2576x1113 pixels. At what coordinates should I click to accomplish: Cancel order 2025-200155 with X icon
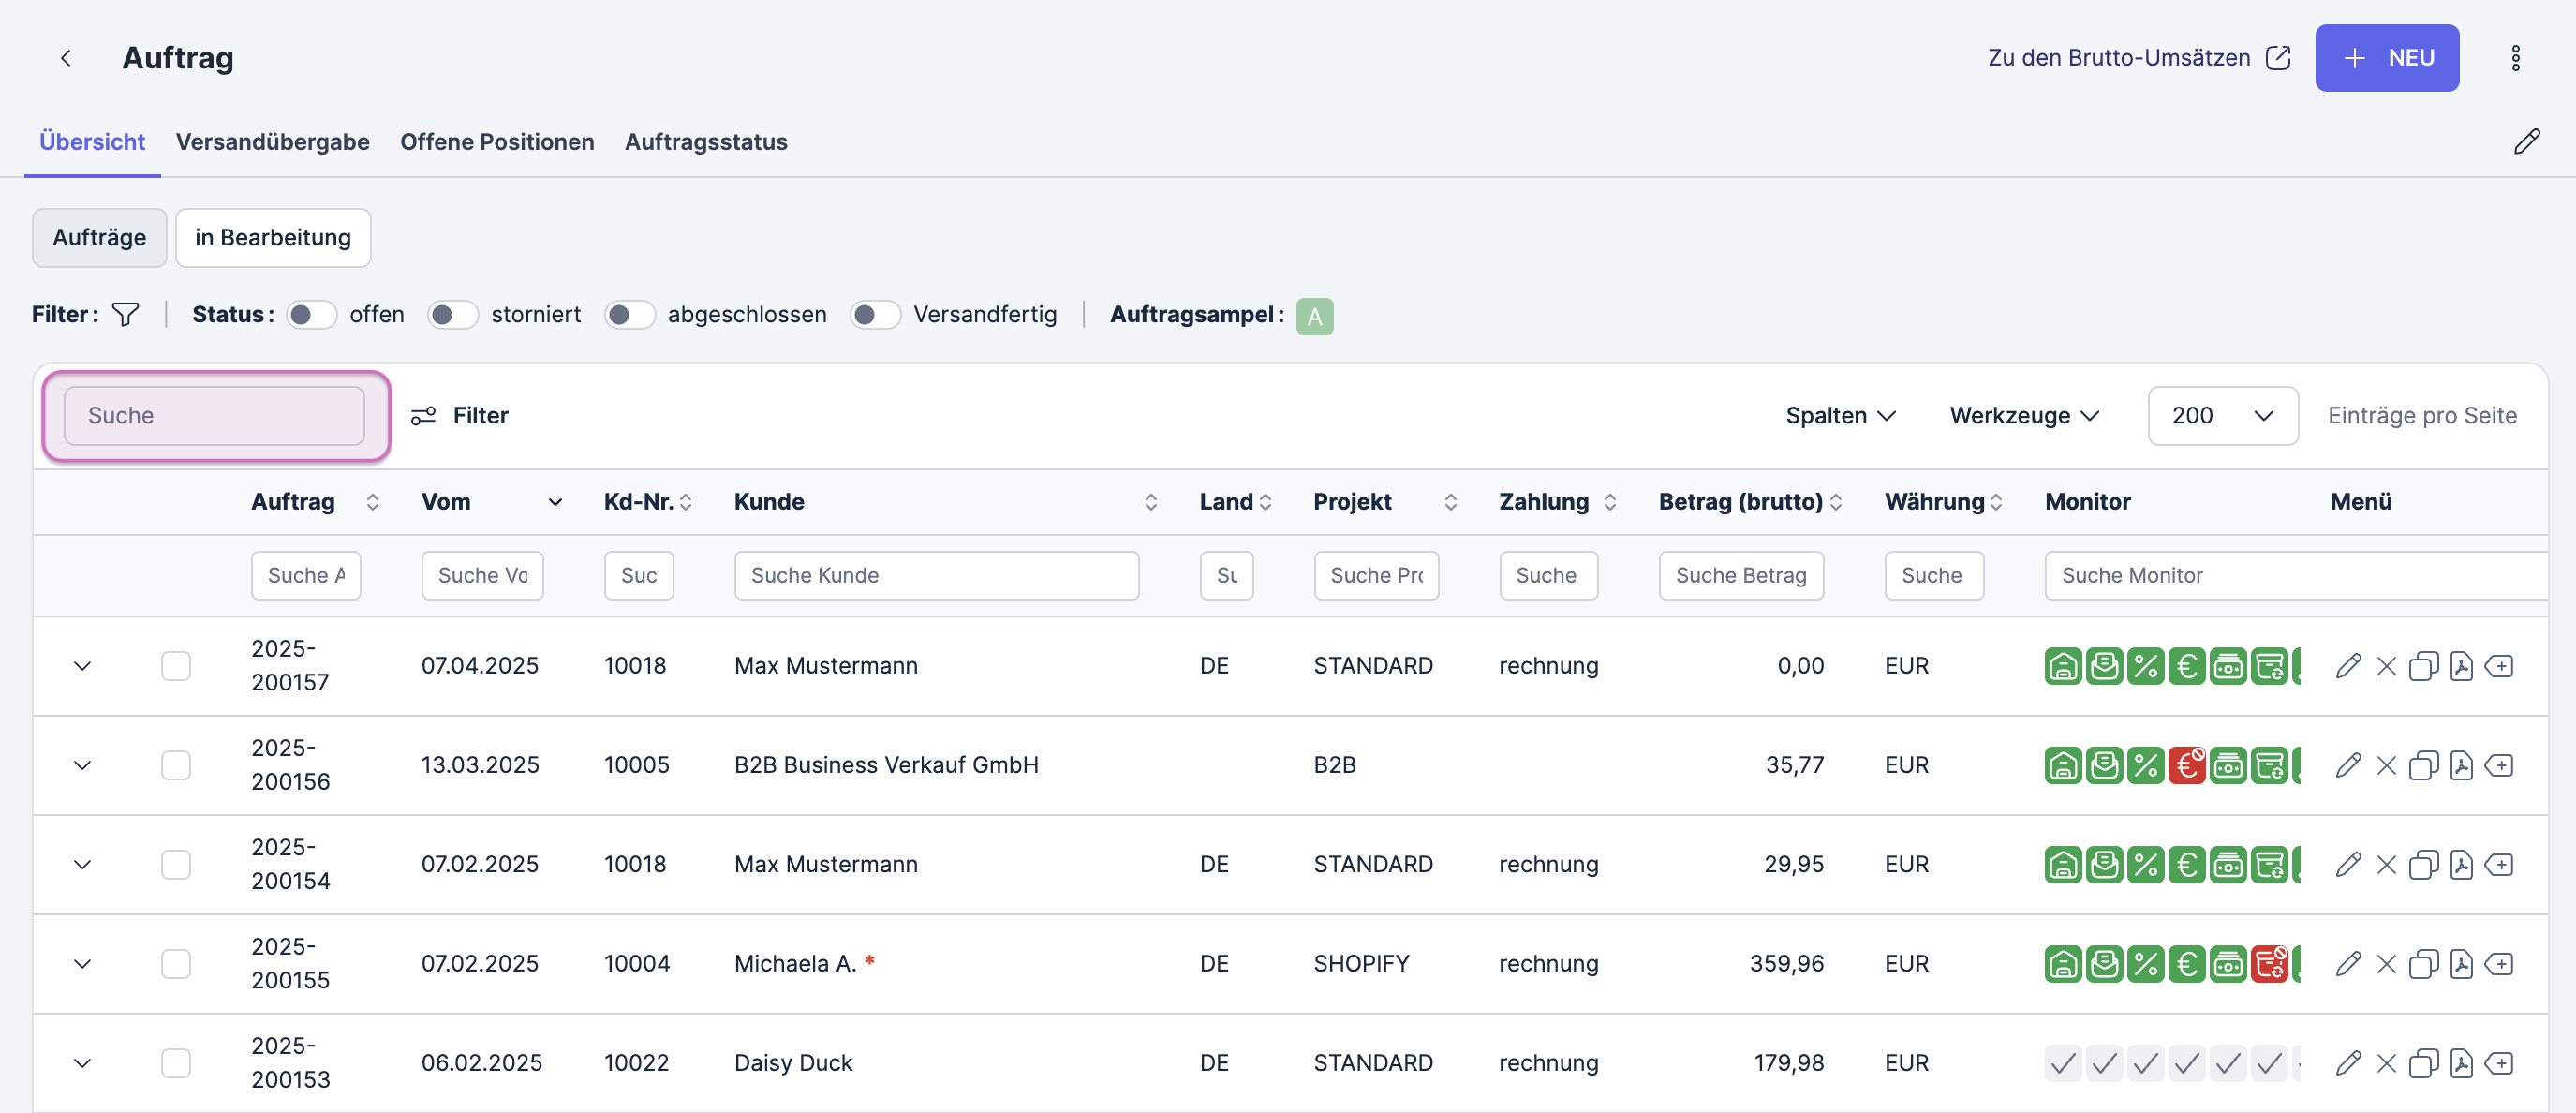[x=2386, y=964]
